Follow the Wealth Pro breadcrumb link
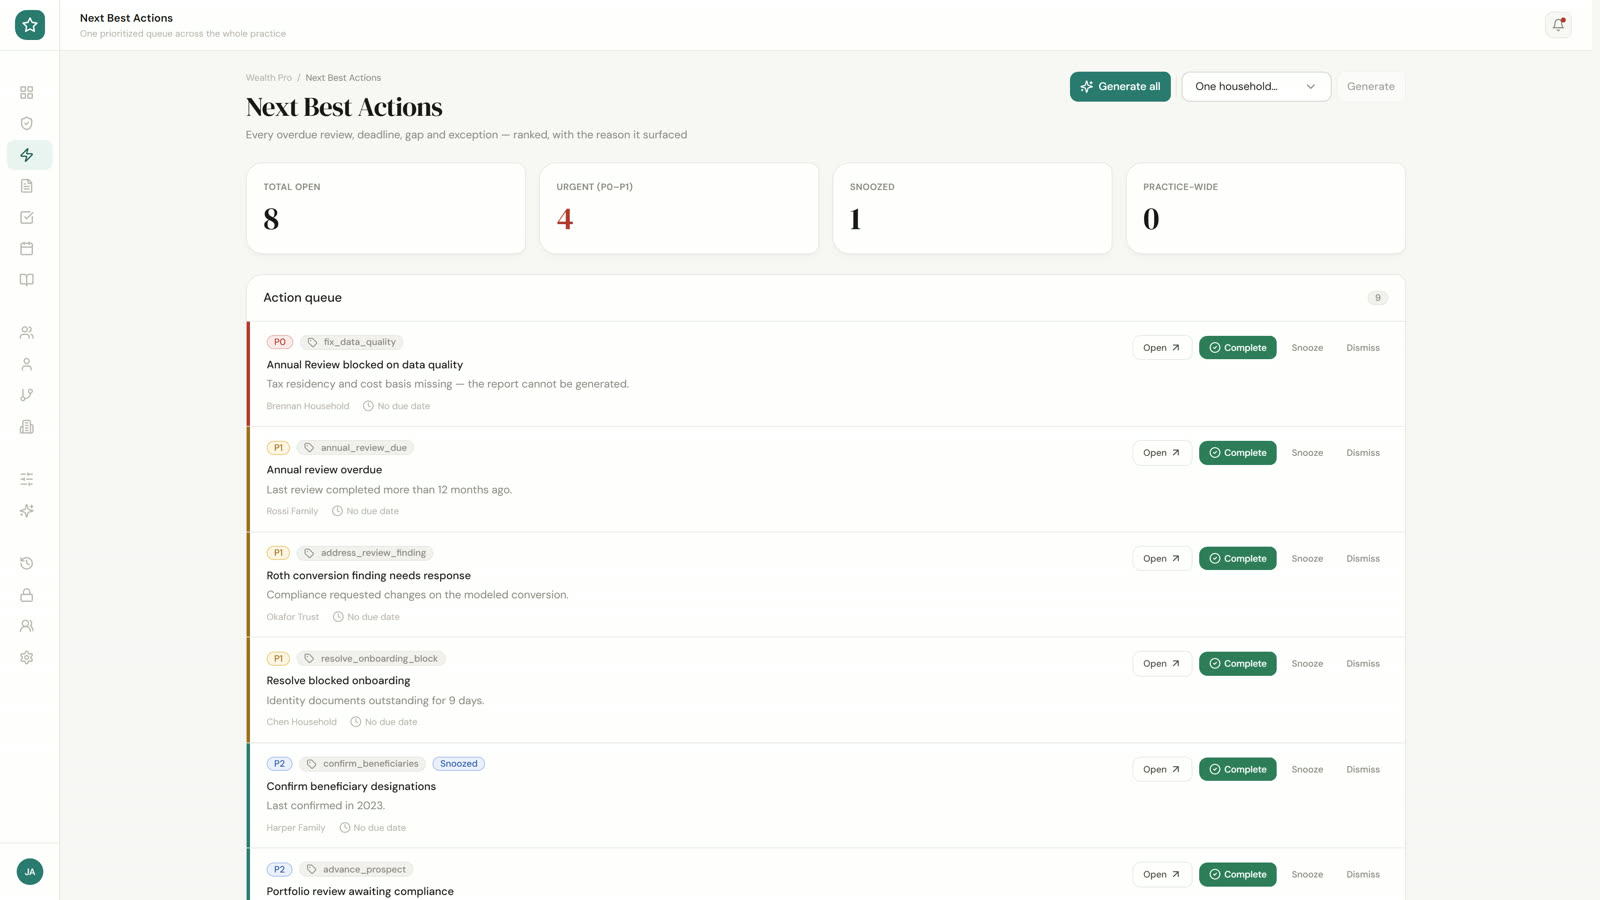This screenshot has width=1600, height=900. pos(269,78)
